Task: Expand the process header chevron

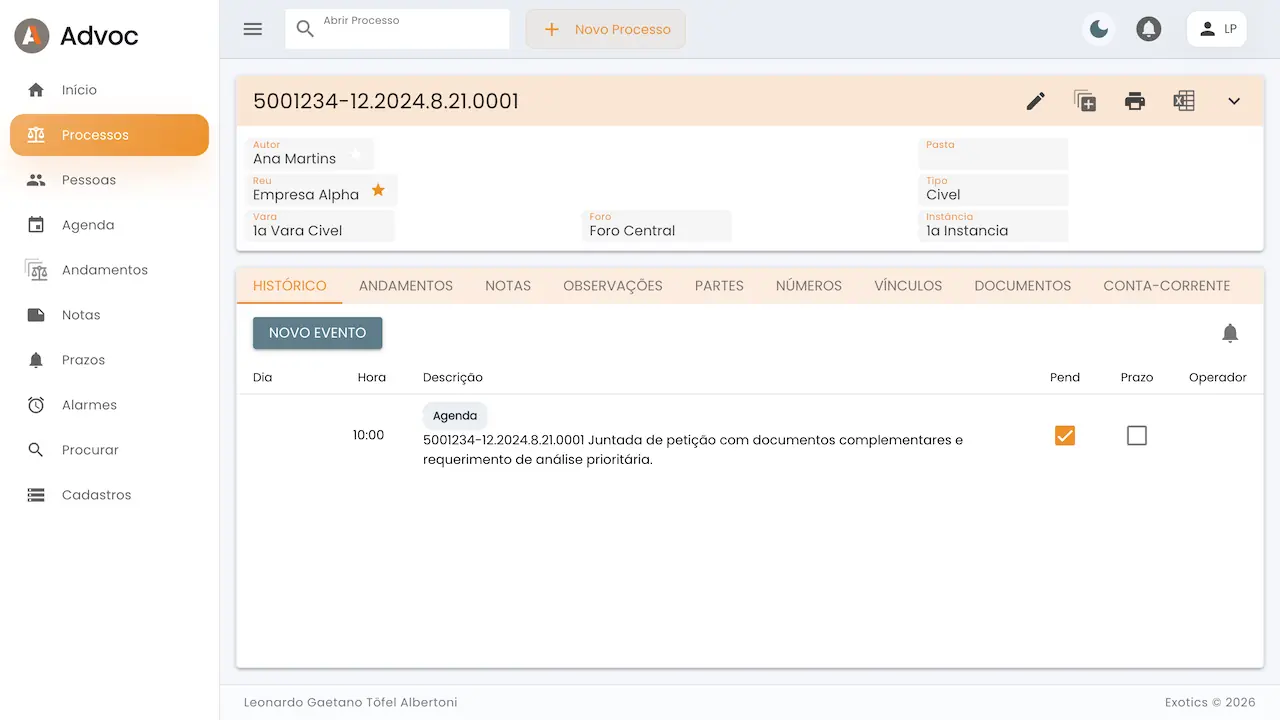Action: tap(1234, 101)
